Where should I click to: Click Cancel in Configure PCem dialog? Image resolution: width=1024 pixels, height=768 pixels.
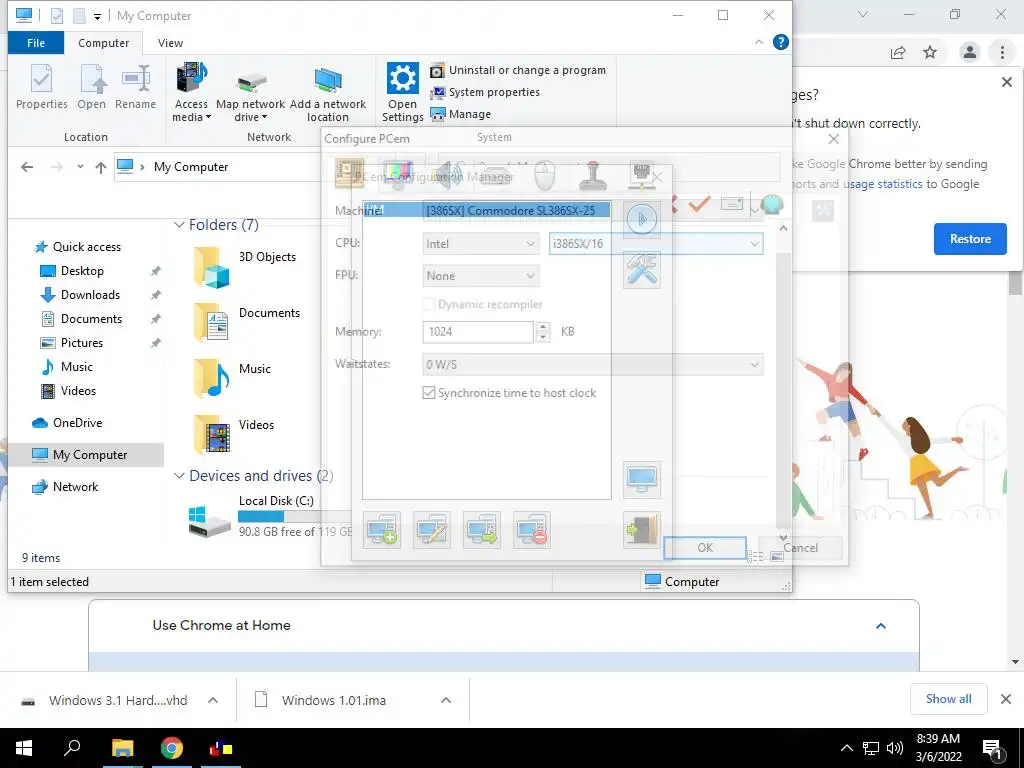800,548
